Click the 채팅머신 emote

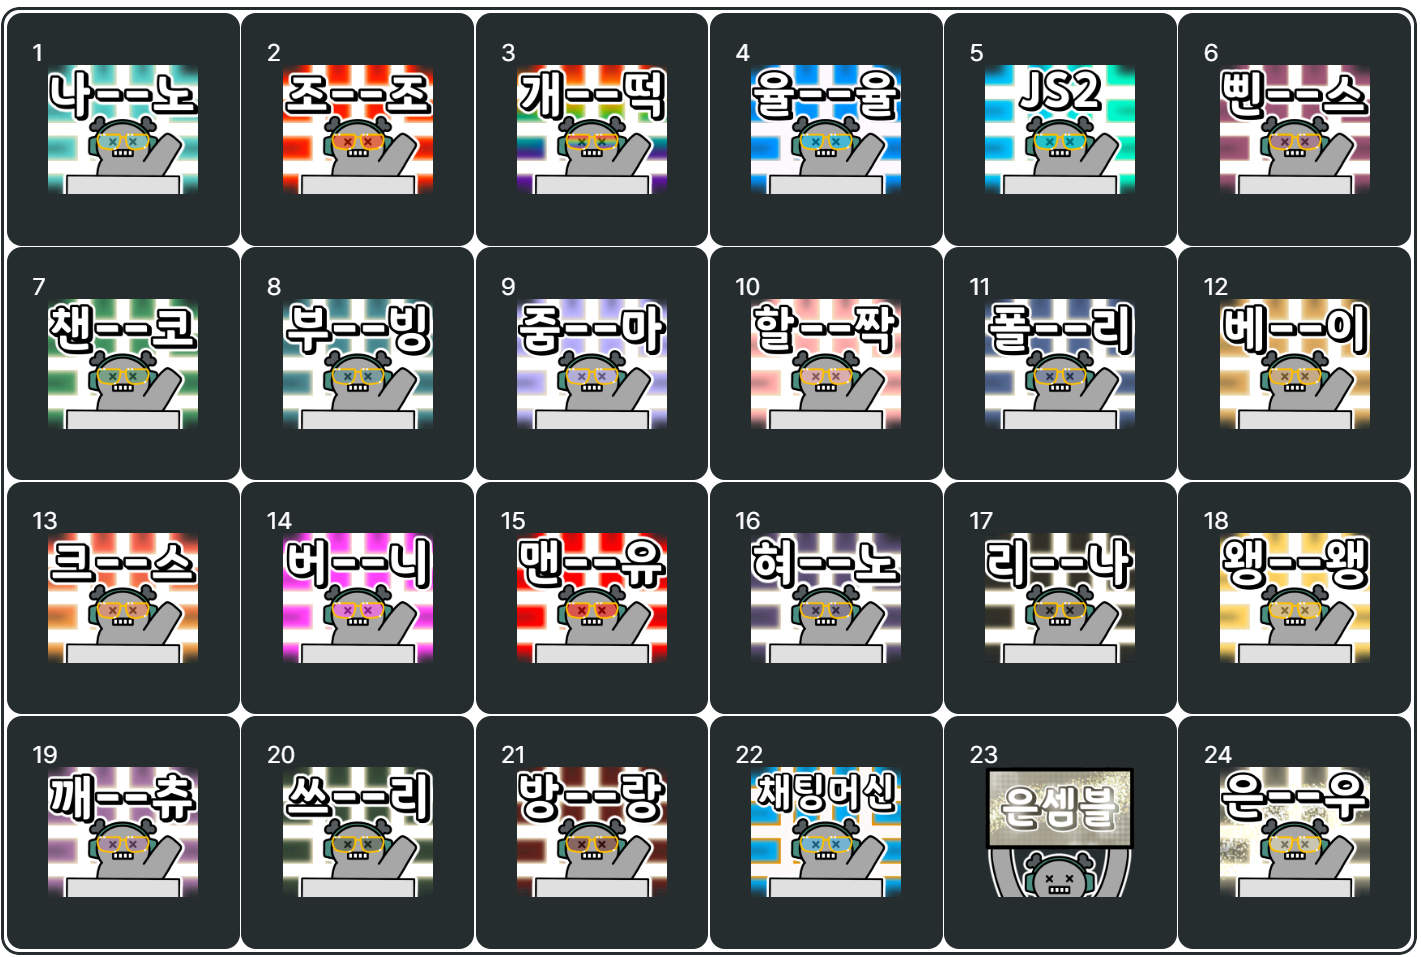coord(826,831)
